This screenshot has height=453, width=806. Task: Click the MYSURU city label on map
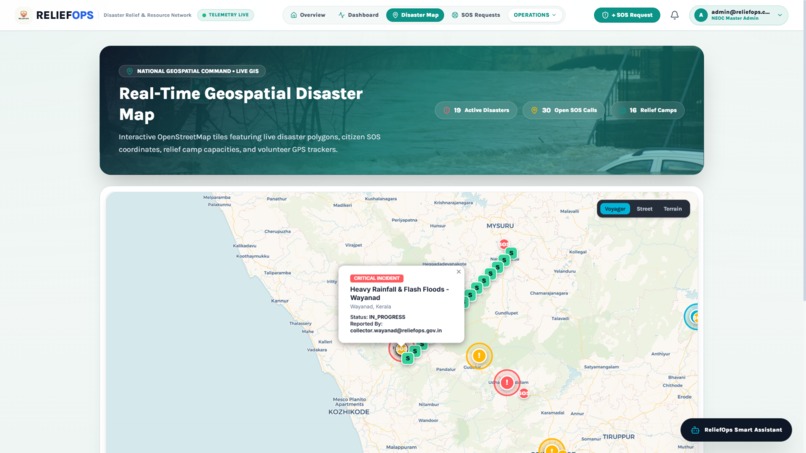500,226
